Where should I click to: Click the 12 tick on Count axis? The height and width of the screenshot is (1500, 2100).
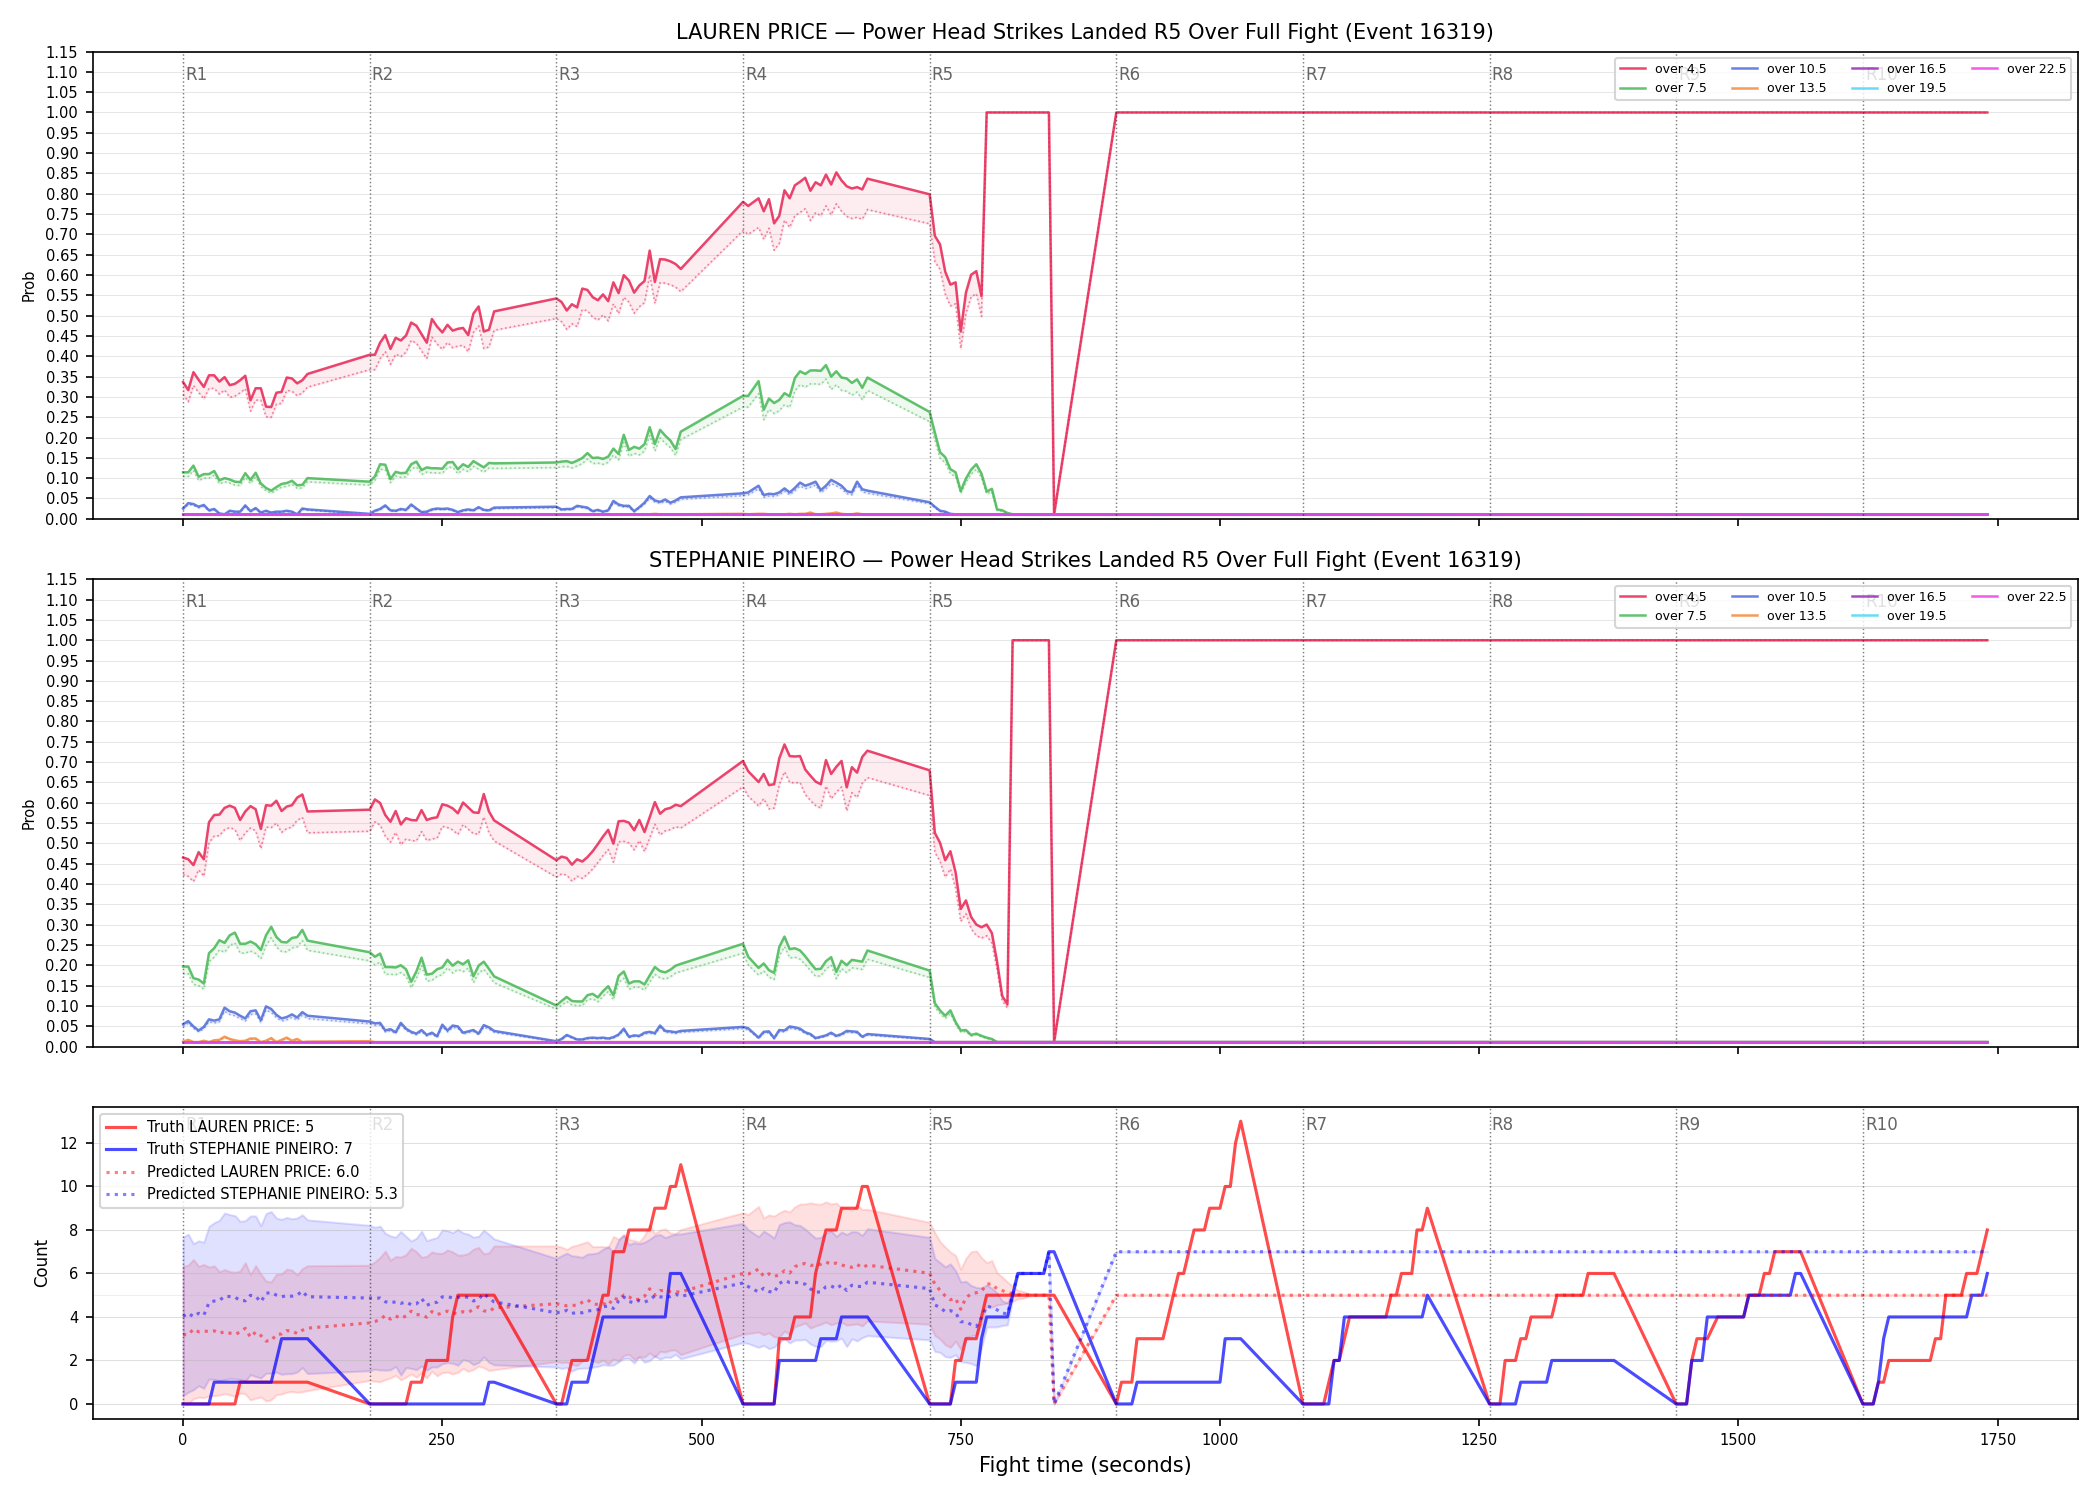tap(69, 1143)
